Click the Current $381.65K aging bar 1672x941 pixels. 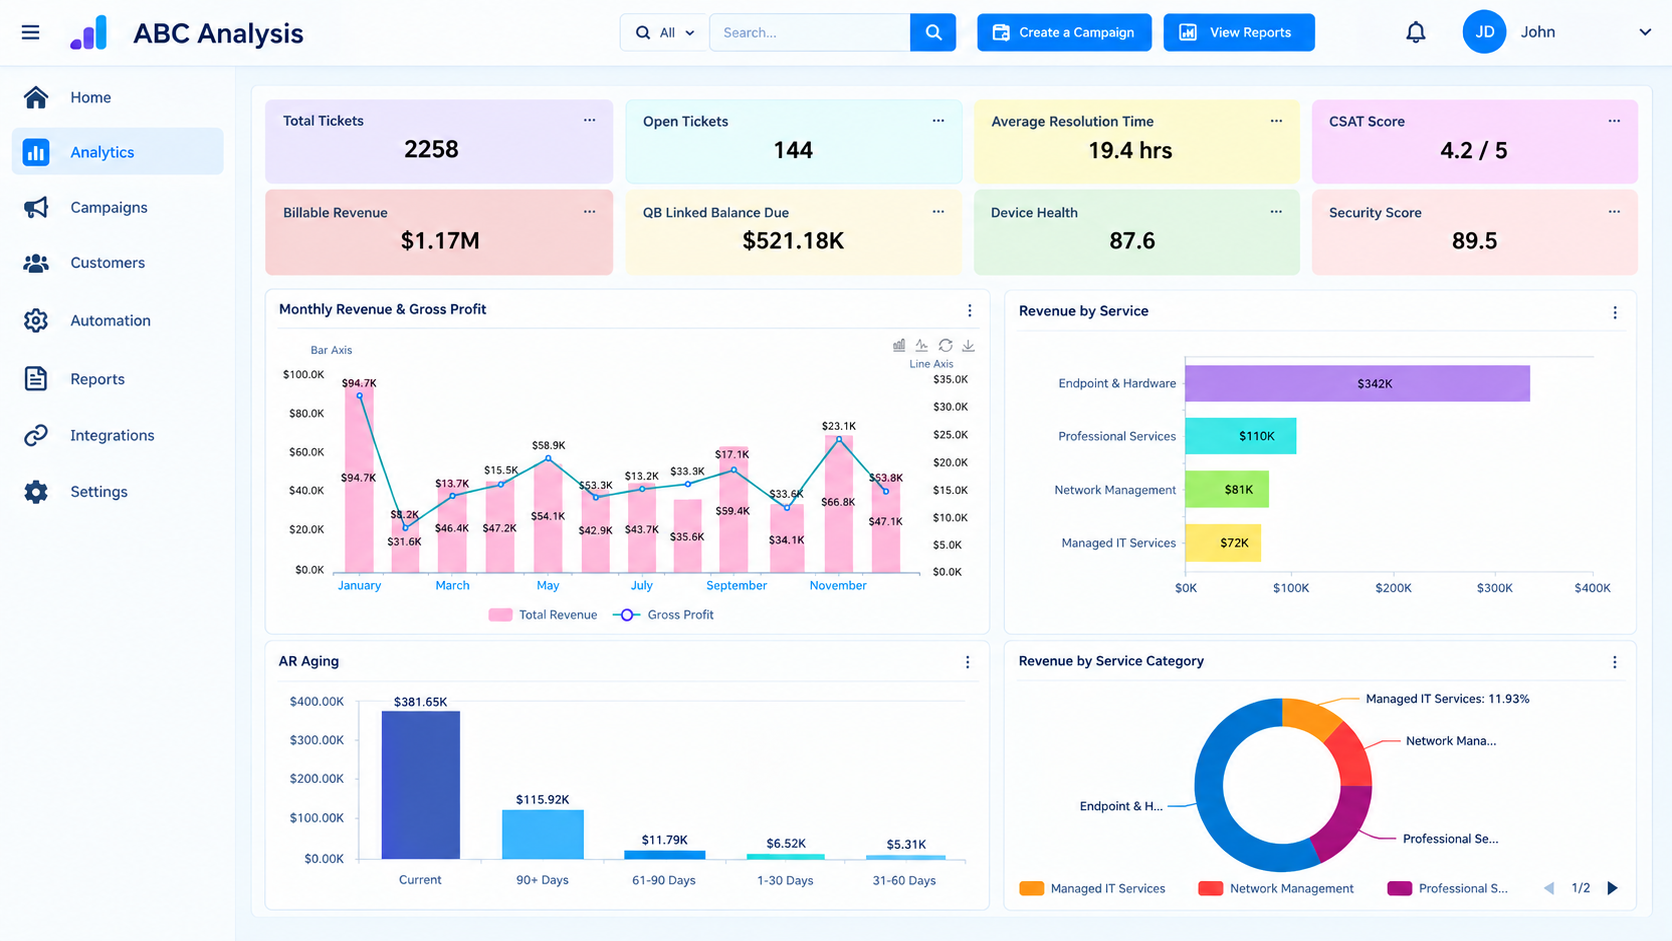pyautogui.click(x=421, y=785)
